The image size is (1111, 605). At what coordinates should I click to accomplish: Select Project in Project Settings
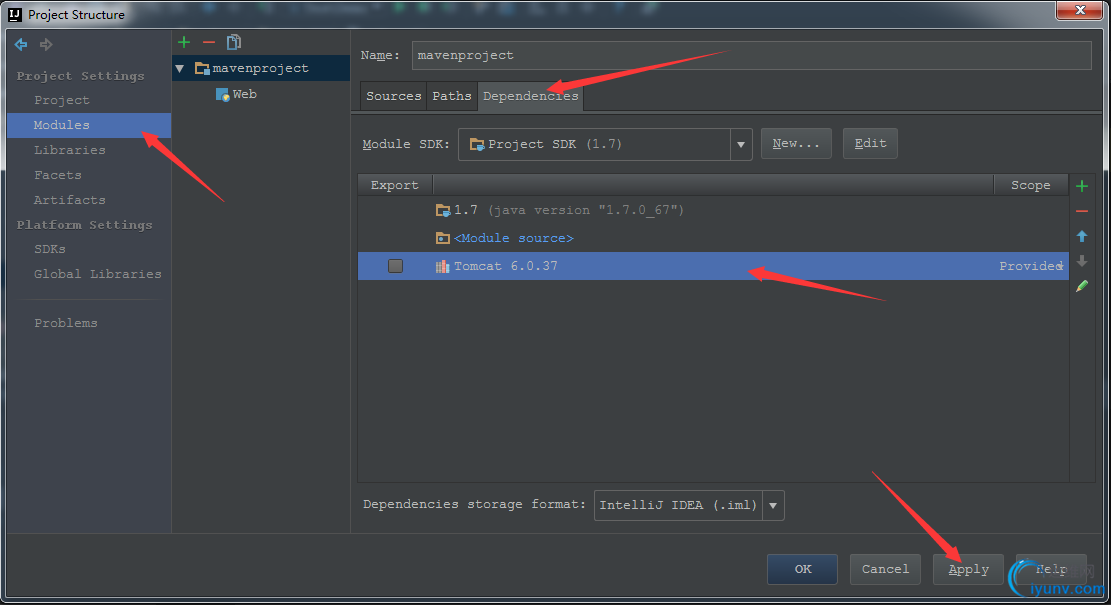62,101
